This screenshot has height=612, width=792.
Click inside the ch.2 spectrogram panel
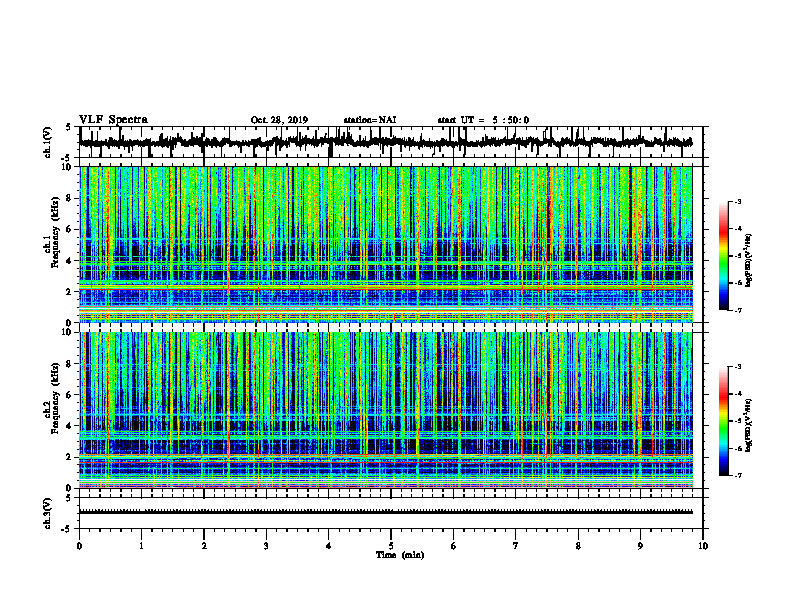pyautogui.click(x=386, y=410)
